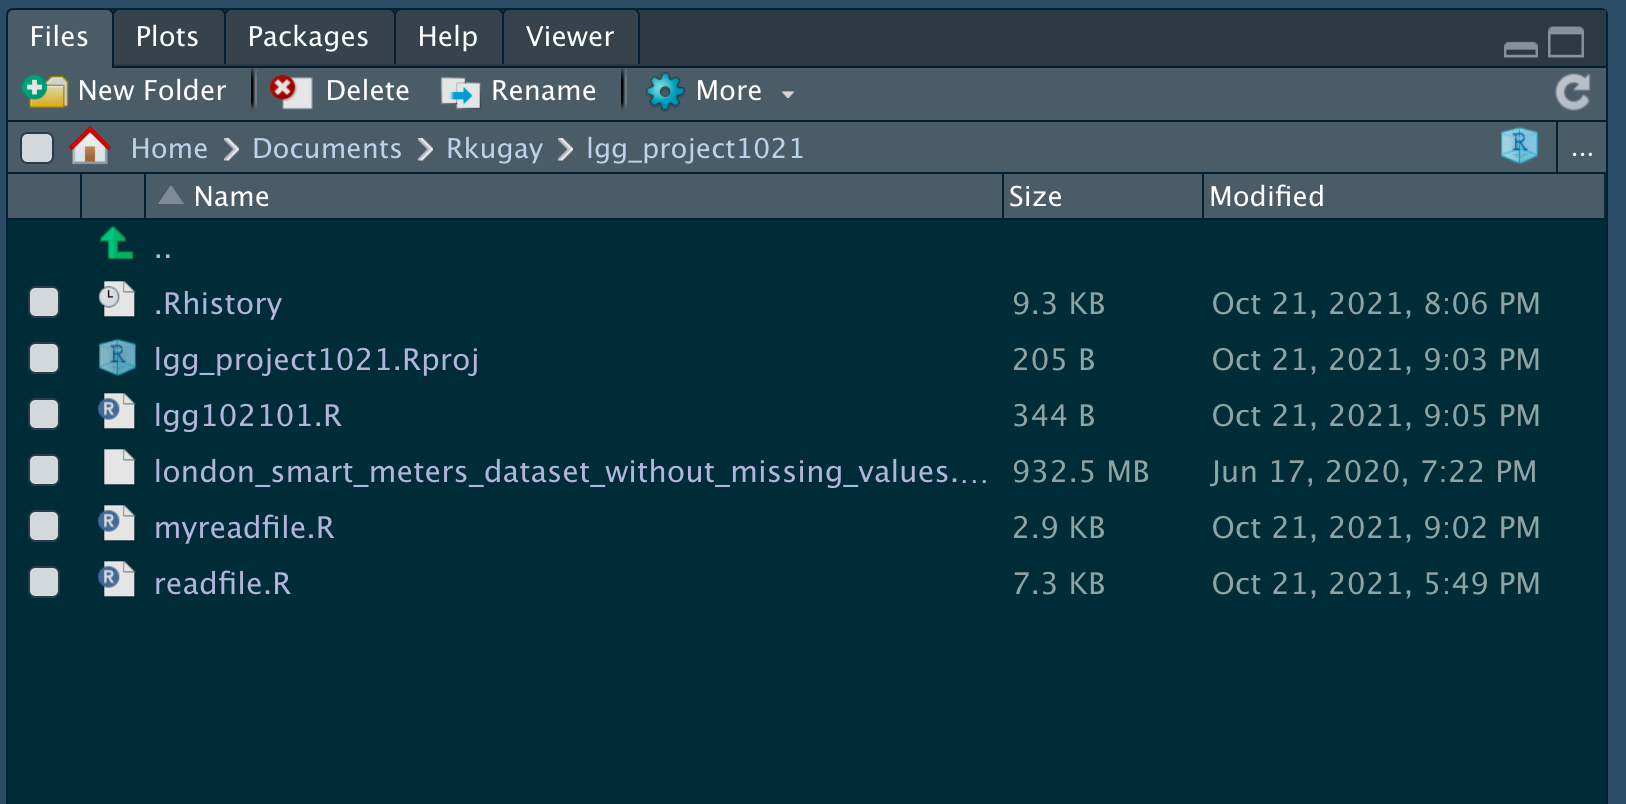Click the red Delete icon

[x=290, y=91]
